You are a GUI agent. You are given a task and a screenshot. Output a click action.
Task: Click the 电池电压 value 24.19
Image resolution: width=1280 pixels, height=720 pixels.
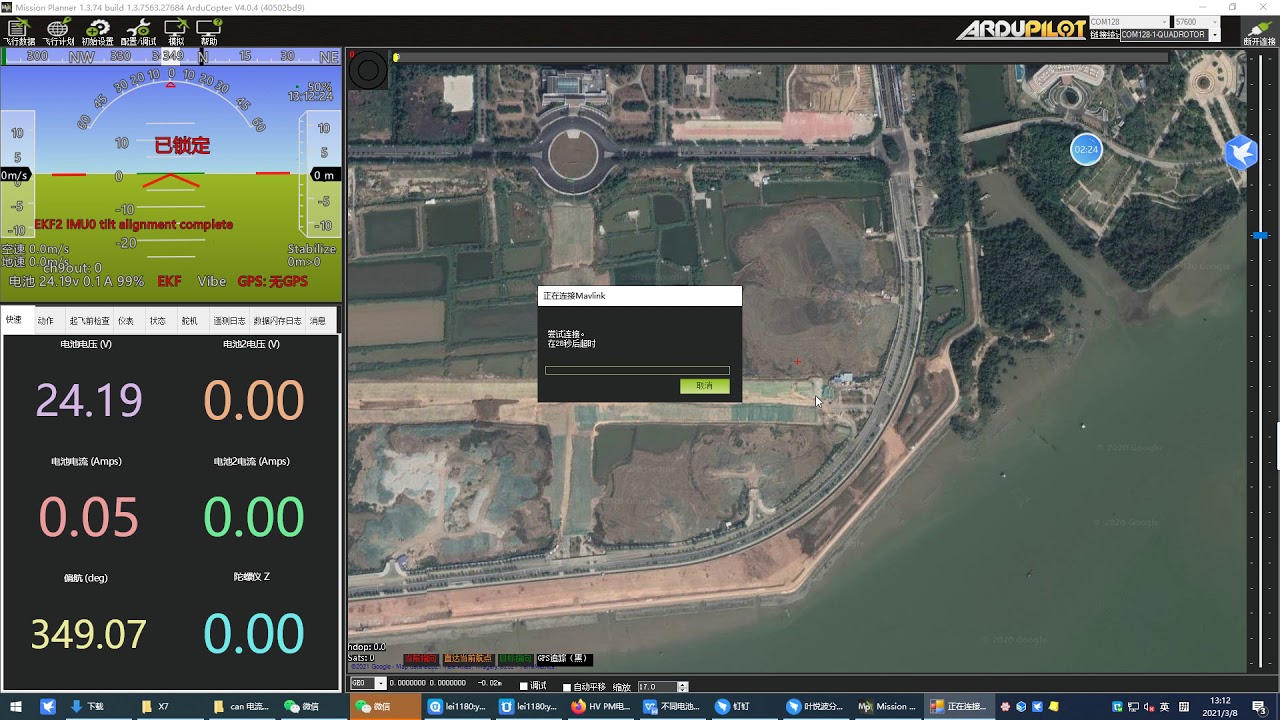[x=89, y=400]
